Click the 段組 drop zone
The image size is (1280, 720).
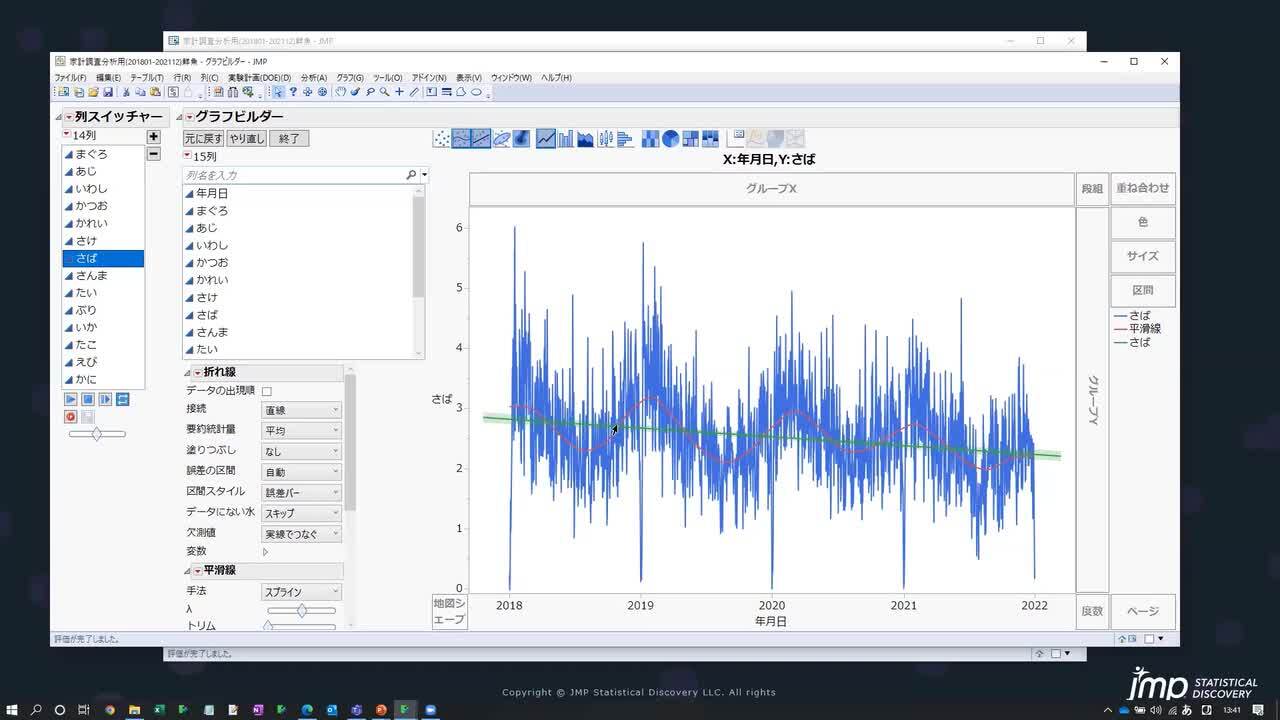(x=1092, y=188)
